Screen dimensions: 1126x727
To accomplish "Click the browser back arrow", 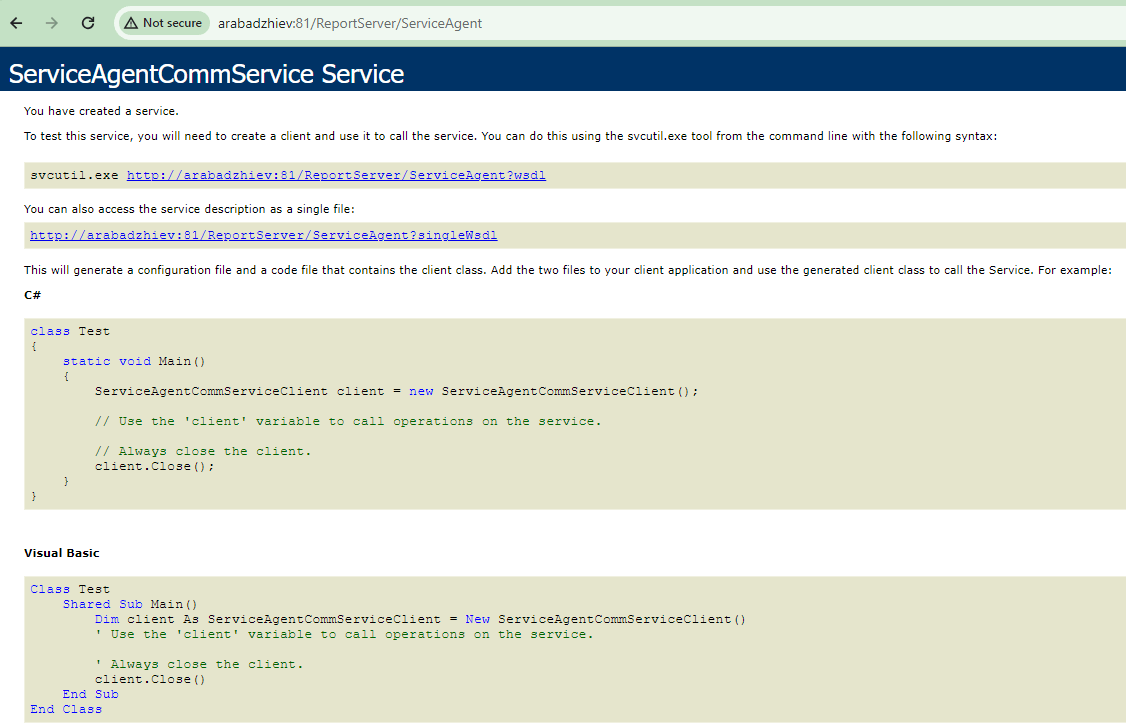I will point(15,22).
